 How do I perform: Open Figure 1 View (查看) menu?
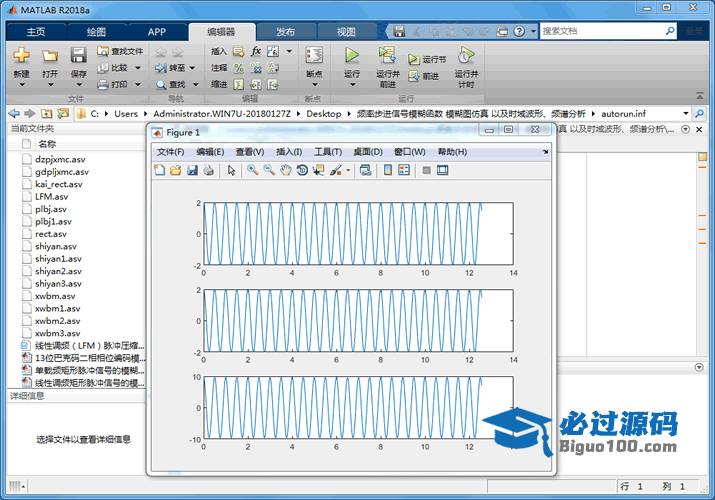[x=250, y=152]
